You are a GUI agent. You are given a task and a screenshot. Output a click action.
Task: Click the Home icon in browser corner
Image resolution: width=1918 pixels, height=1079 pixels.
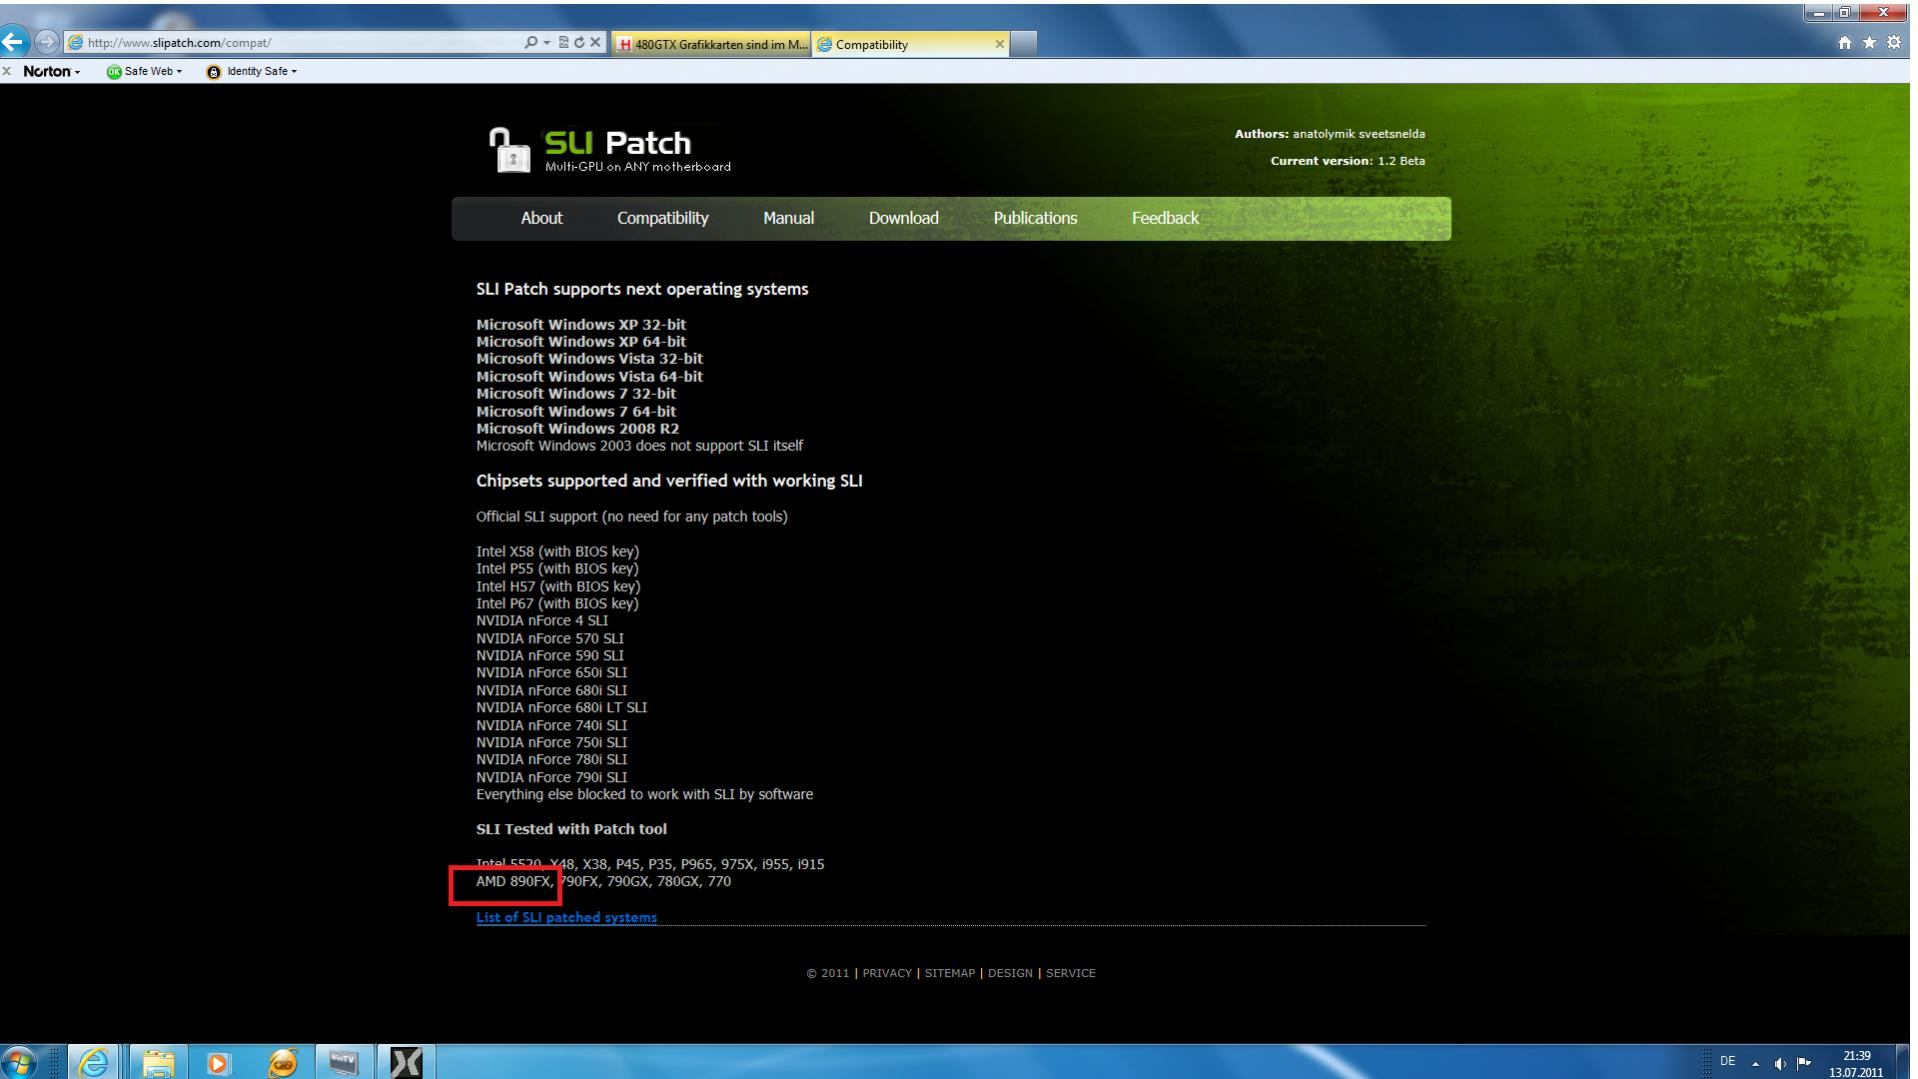(1846, 43)
